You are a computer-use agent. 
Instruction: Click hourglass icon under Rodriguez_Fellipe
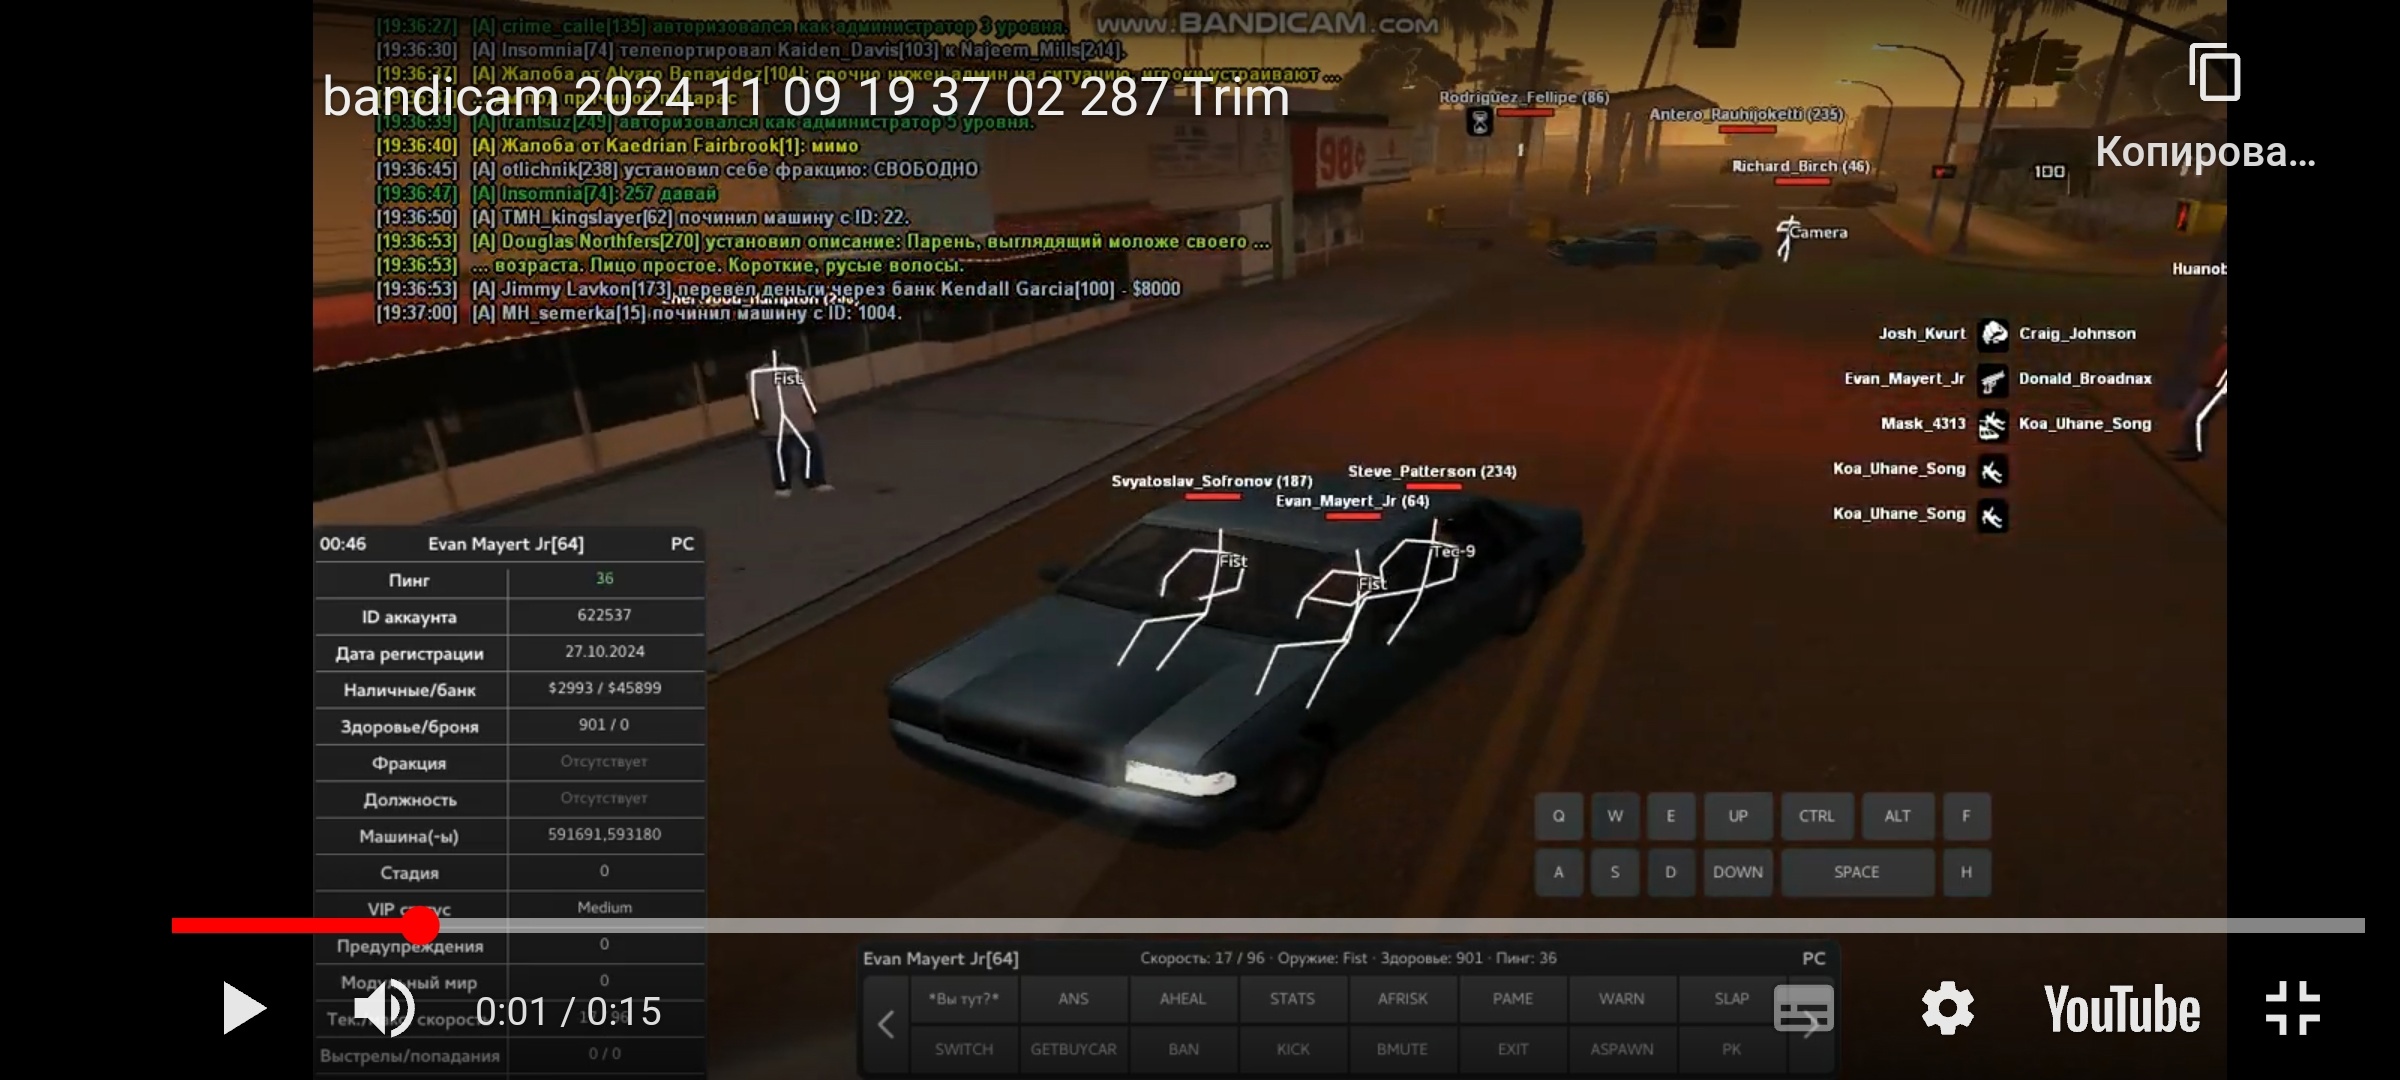tap(1479, 122)
